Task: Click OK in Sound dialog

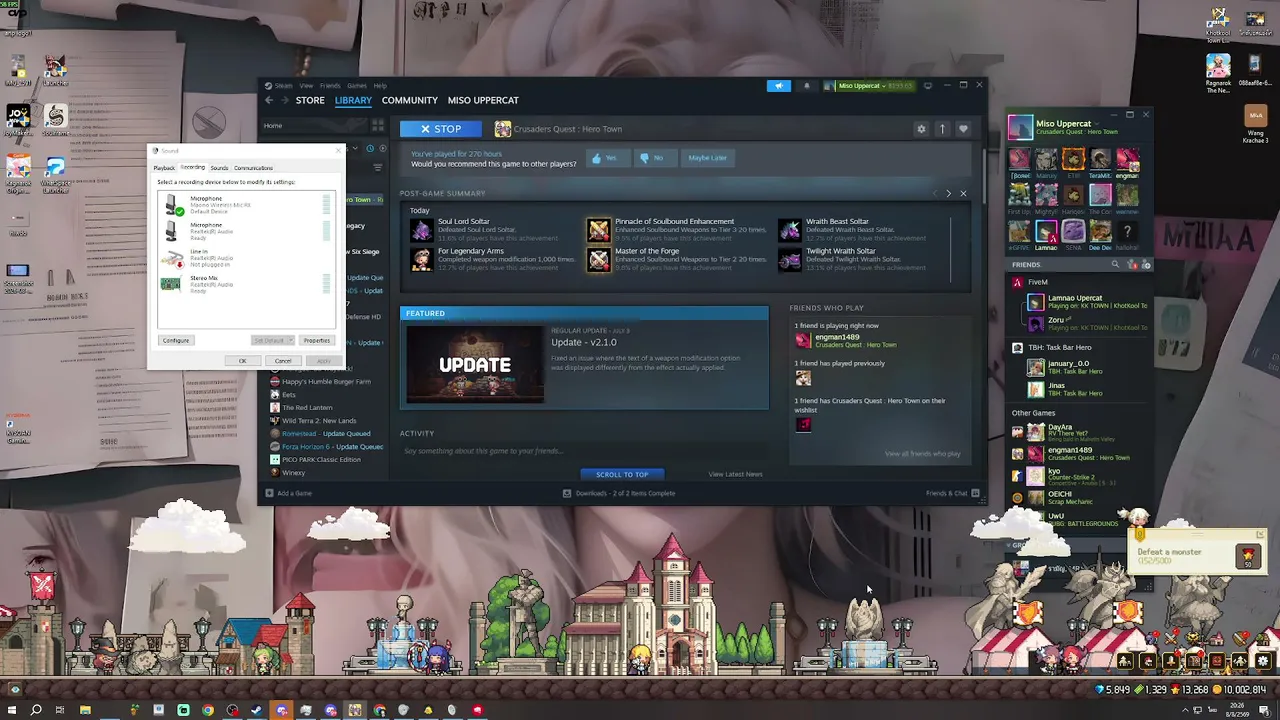Action: tap(242, 361)
